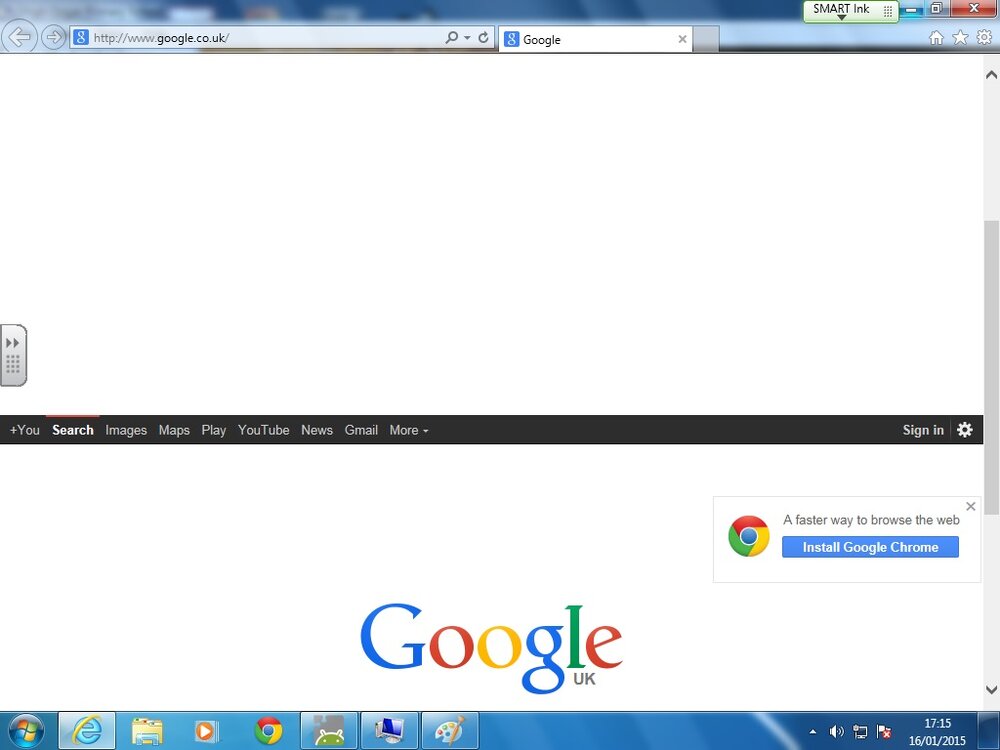Show hidden system tray icons
Image resolution: width=1000 pixels, height=750 pixels.
pyautogui.click(x=812, y=732)
